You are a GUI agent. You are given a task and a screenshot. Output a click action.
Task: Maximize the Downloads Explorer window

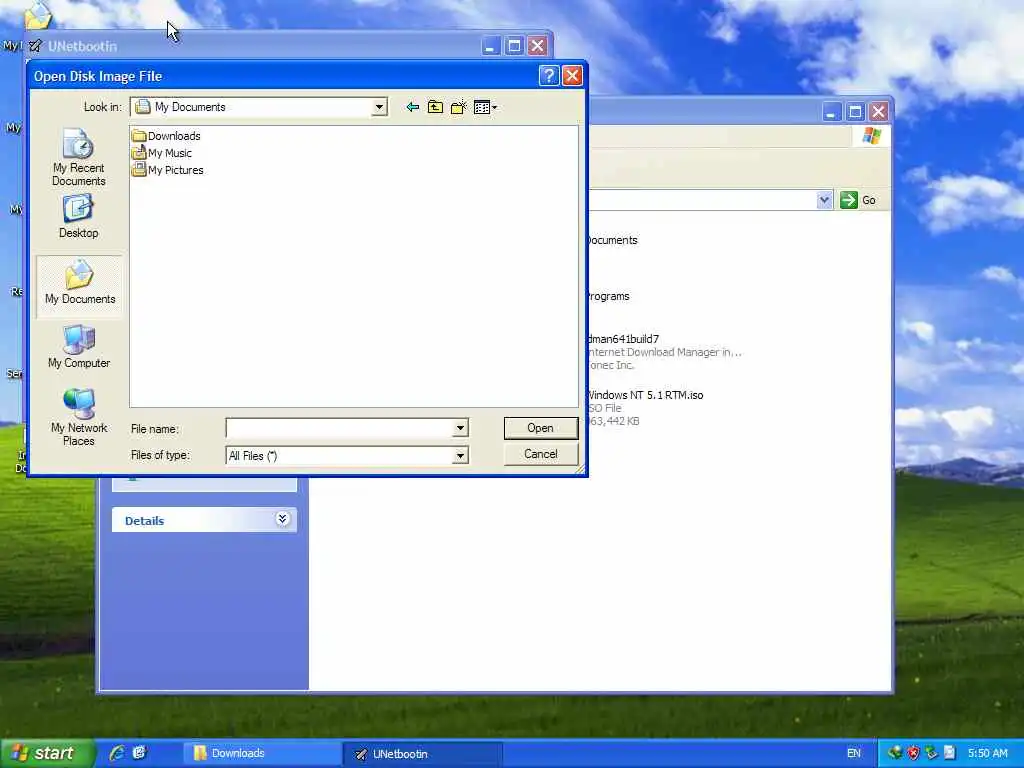(x=855, y=112)
